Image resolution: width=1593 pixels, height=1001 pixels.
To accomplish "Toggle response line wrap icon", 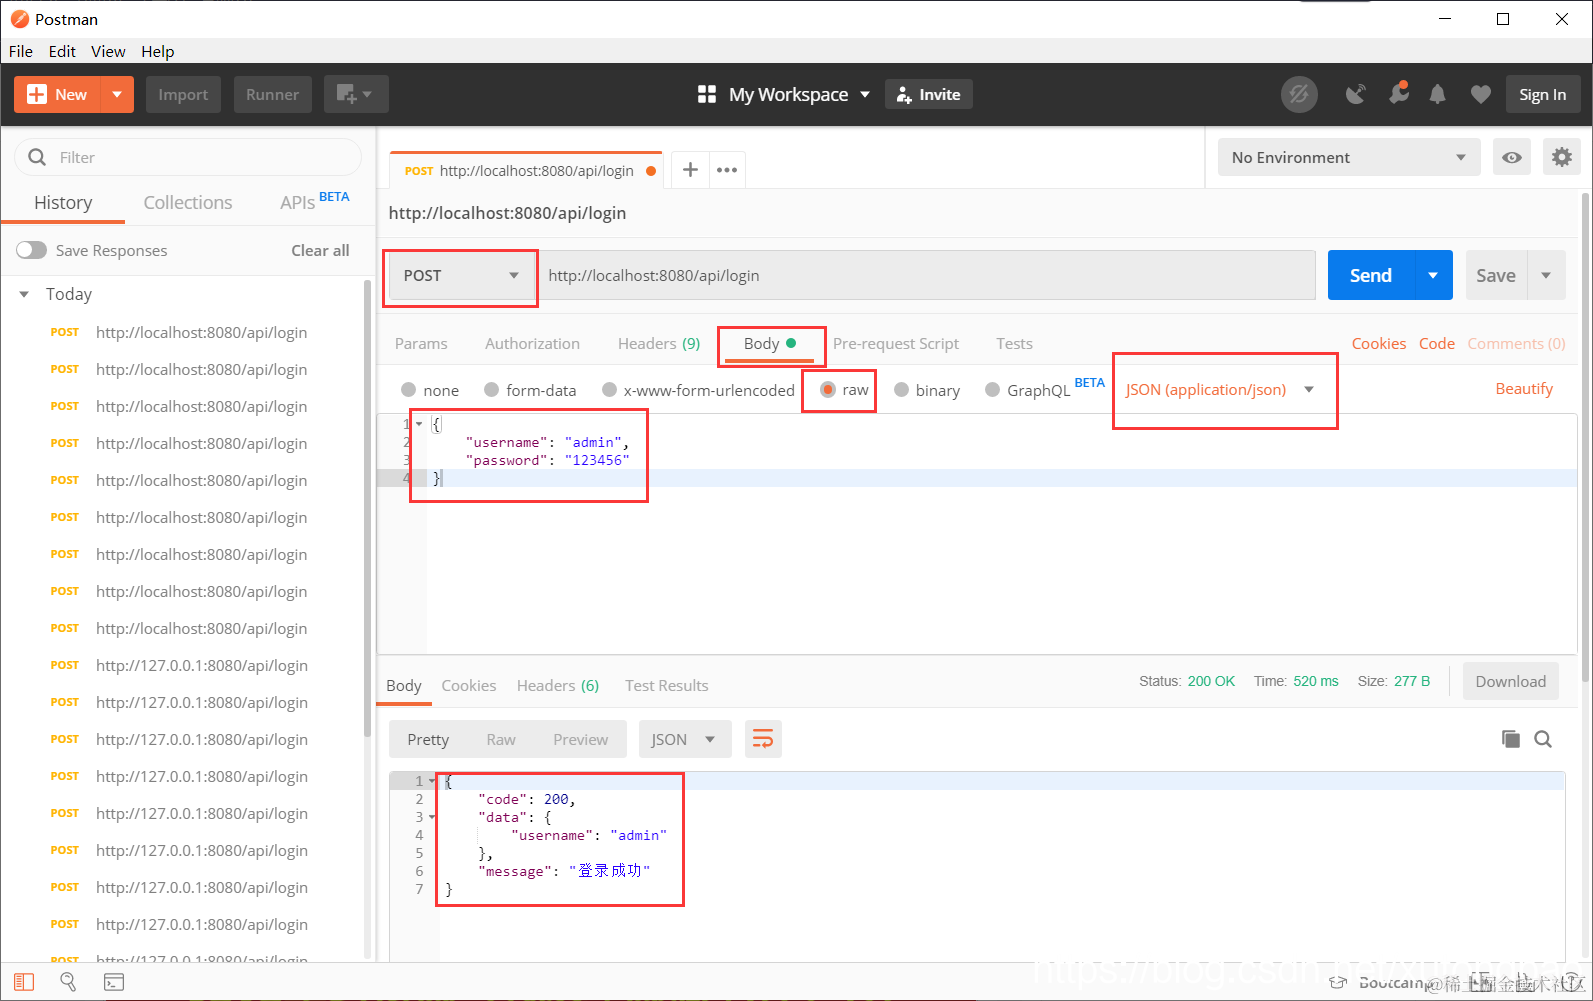I will click(x=763, y=739).
